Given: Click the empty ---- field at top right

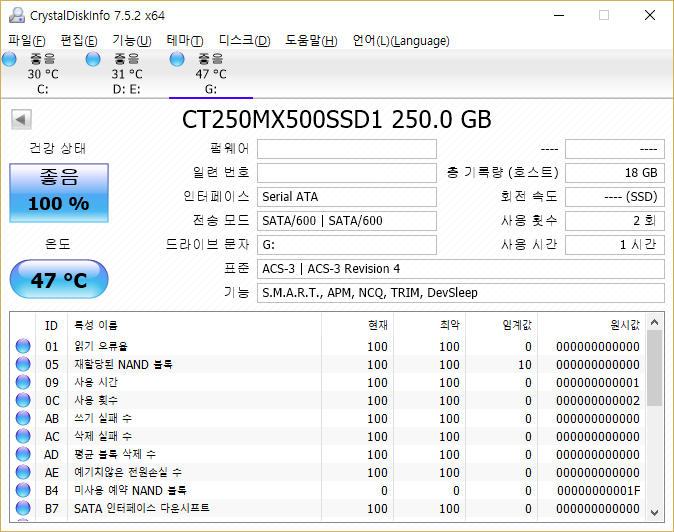Looking at the screenshot, I should 615,149.
